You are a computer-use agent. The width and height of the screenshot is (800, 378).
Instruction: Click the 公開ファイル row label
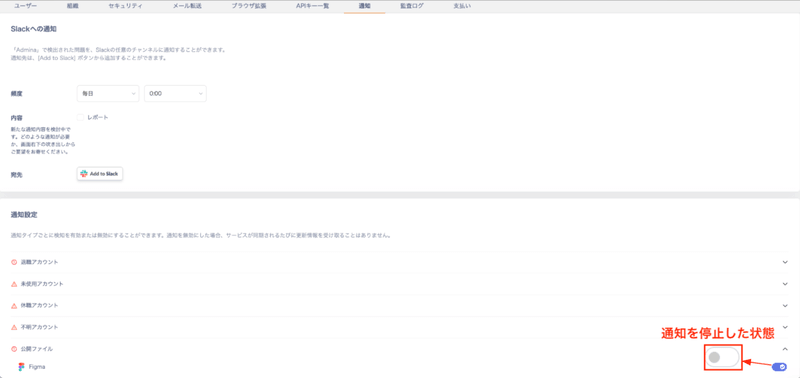pos(37,349)
